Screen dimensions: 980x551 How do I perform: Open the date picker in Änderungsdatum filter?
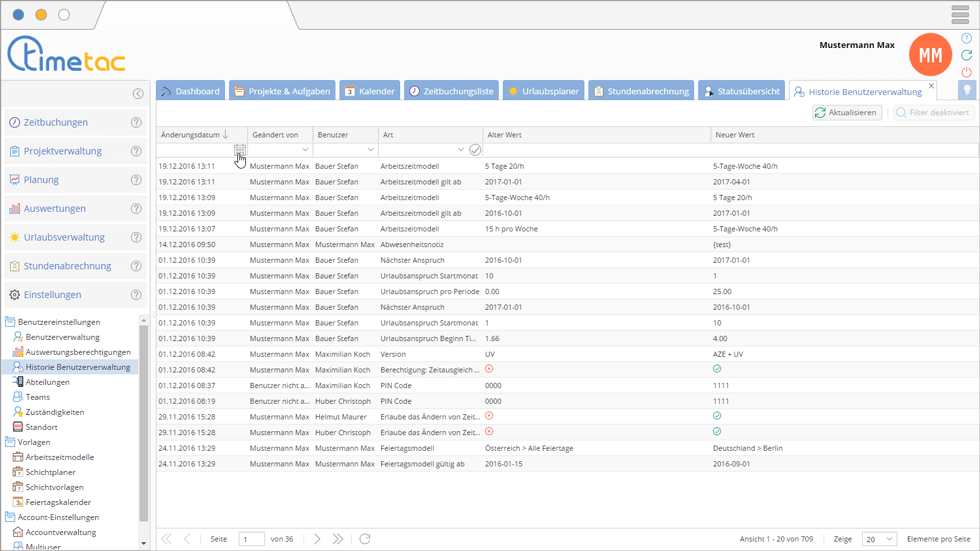240,150
